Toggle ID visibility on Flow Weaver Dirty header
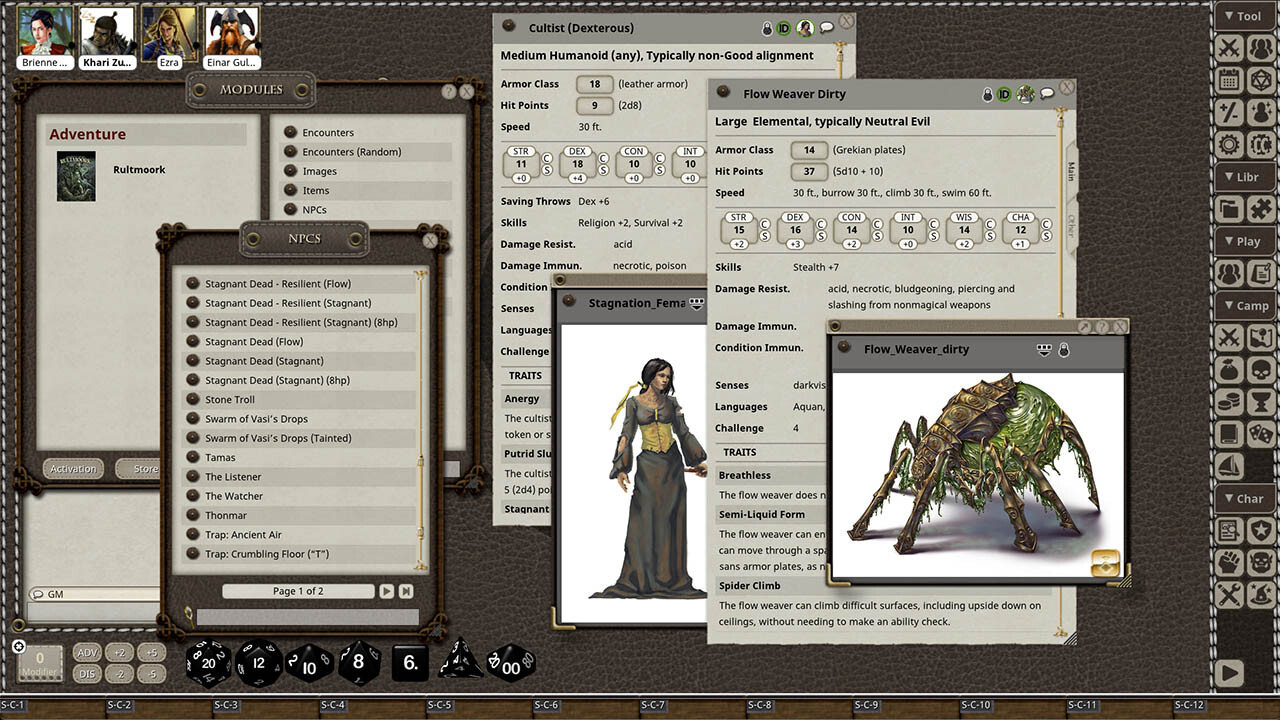The image size is (1280, 720). 1004,94
